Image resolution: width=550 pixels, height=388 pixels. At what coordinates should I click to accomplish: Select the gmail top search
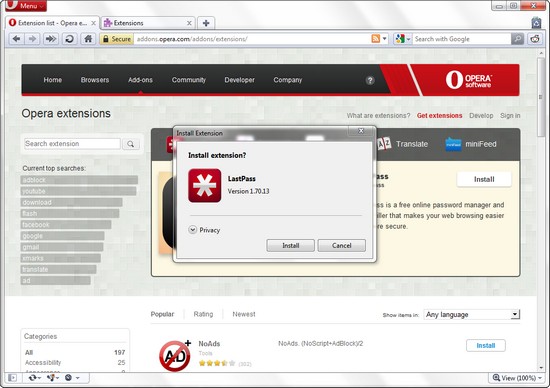(x=62, y=247)
